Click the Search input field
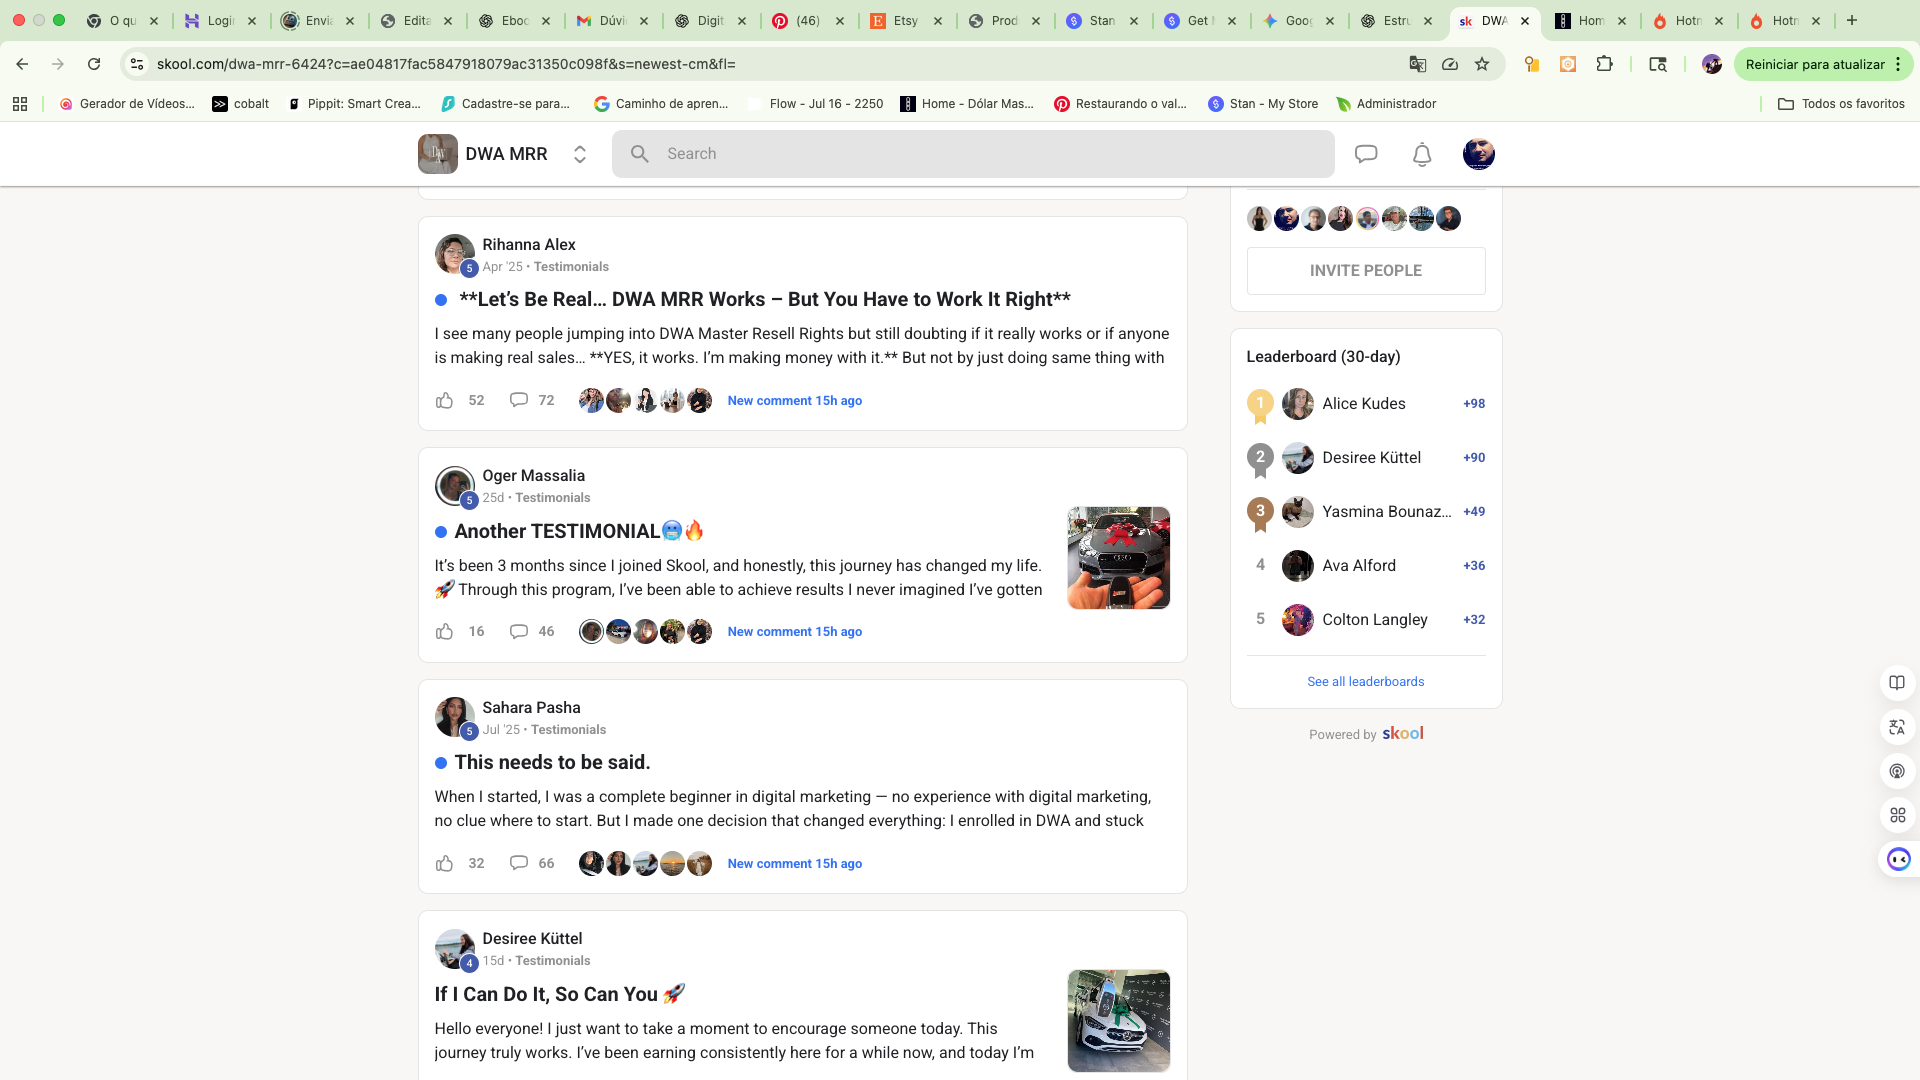 click(x=972, y=154)
